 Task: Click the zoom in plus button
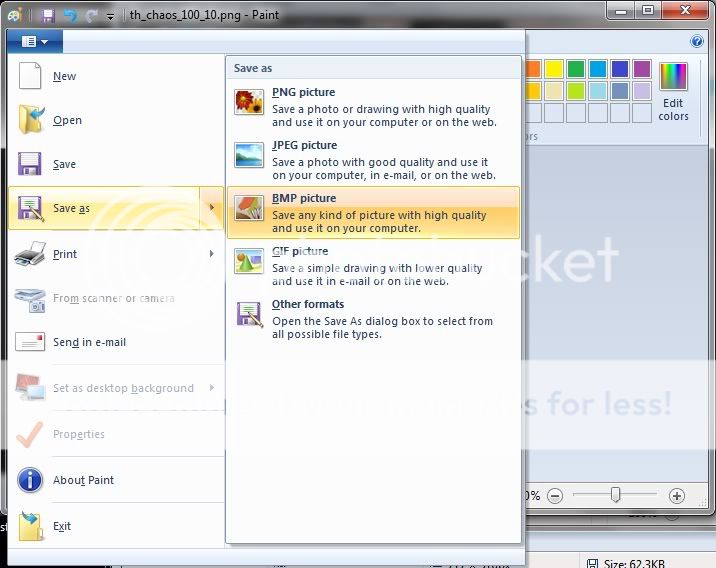pyautogui.click(x=677, y=495)
